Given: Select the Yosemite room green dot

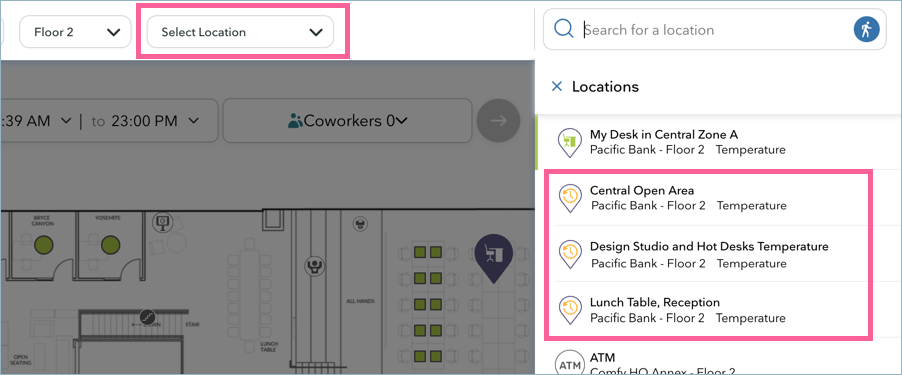Looking at the screenshot, I should tap(110, 246).
